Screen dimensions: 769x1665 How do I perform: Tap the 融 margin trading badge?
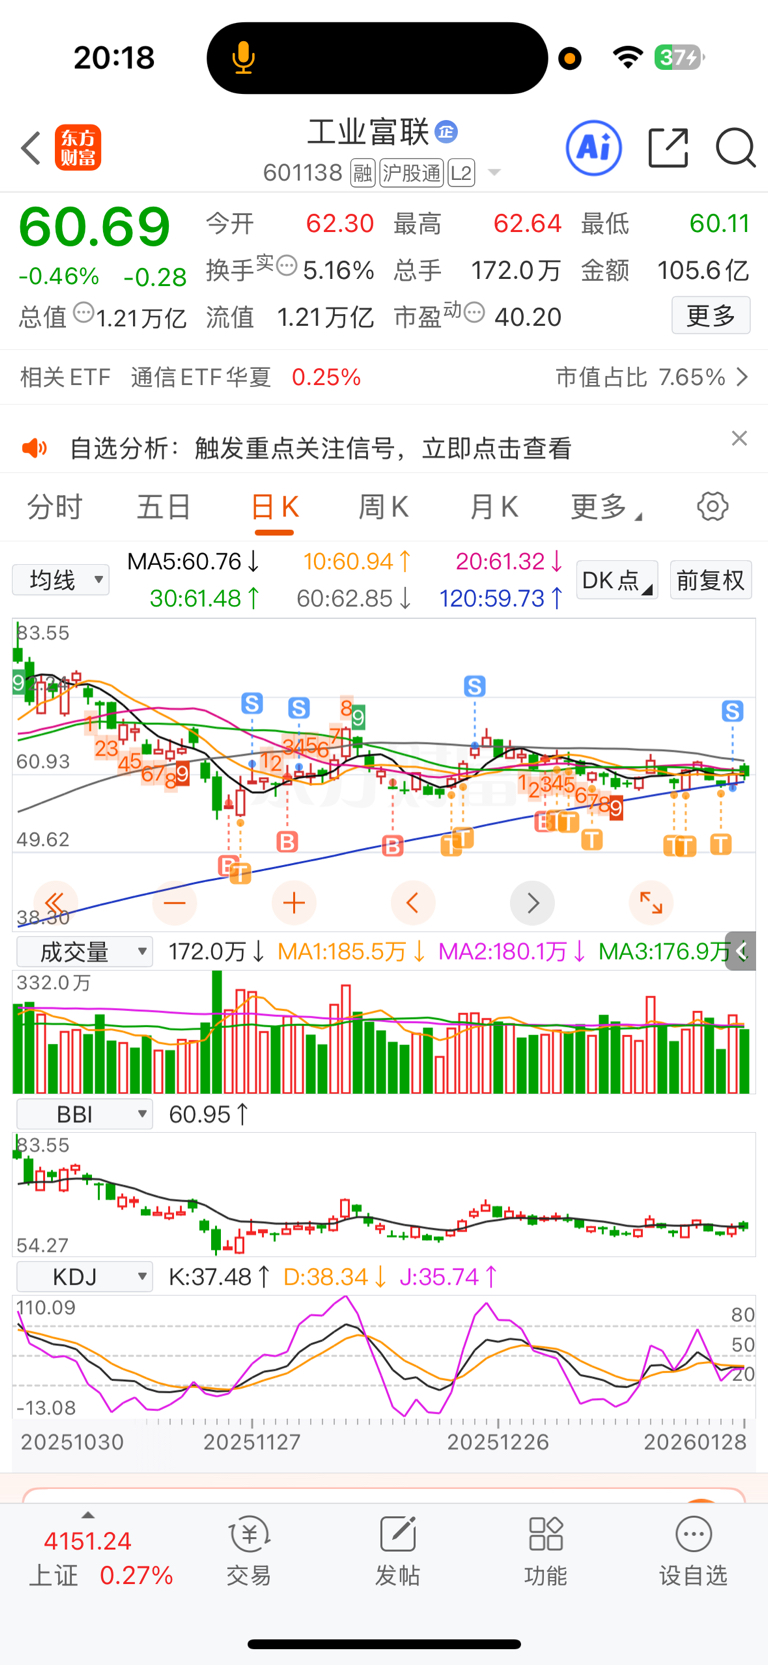point(362,174)
